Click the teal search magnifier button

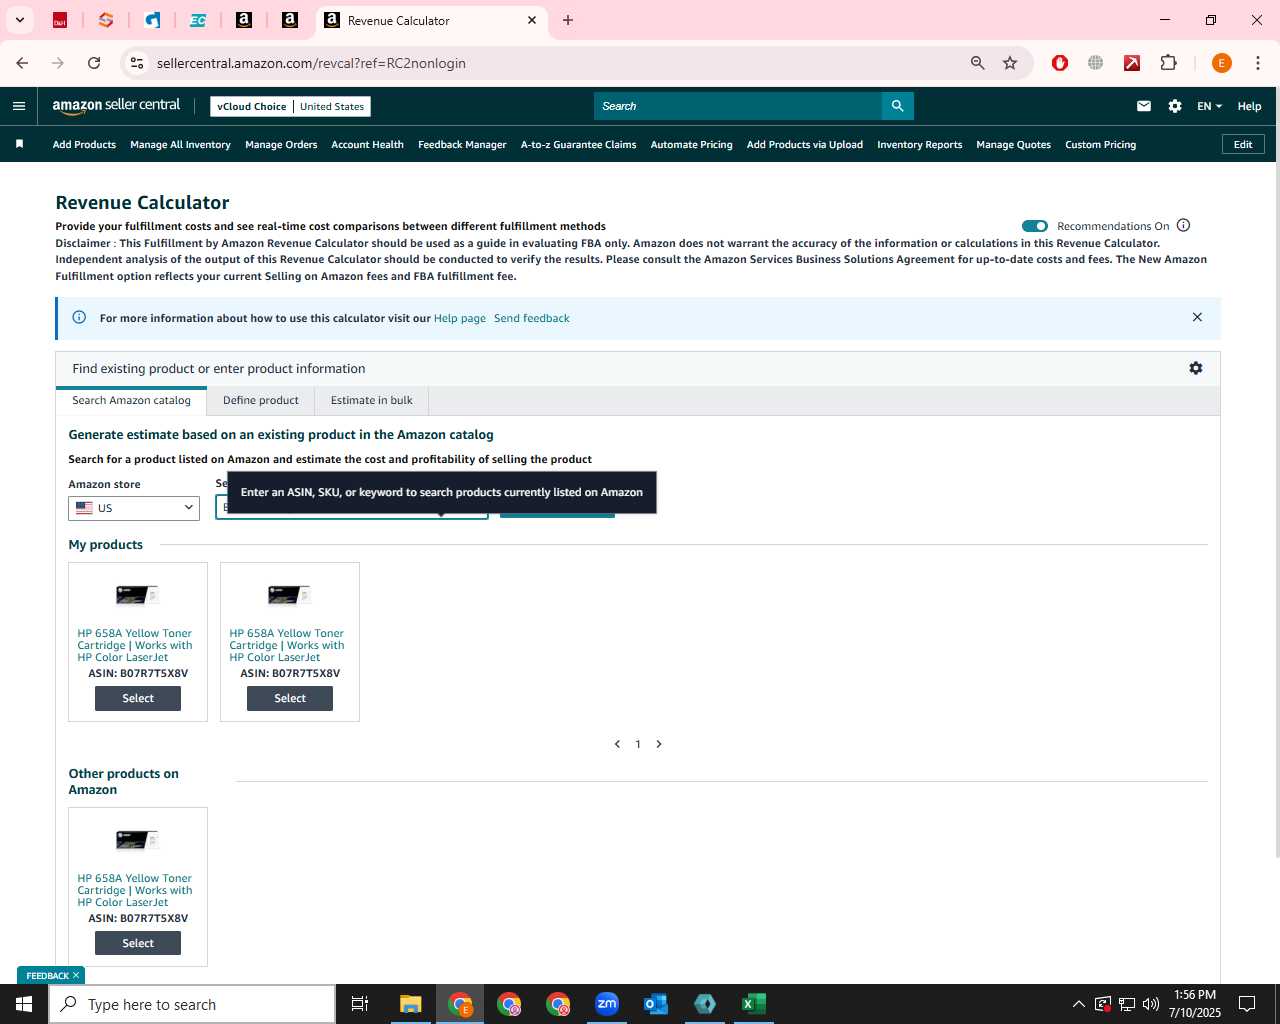pos(897,106)
